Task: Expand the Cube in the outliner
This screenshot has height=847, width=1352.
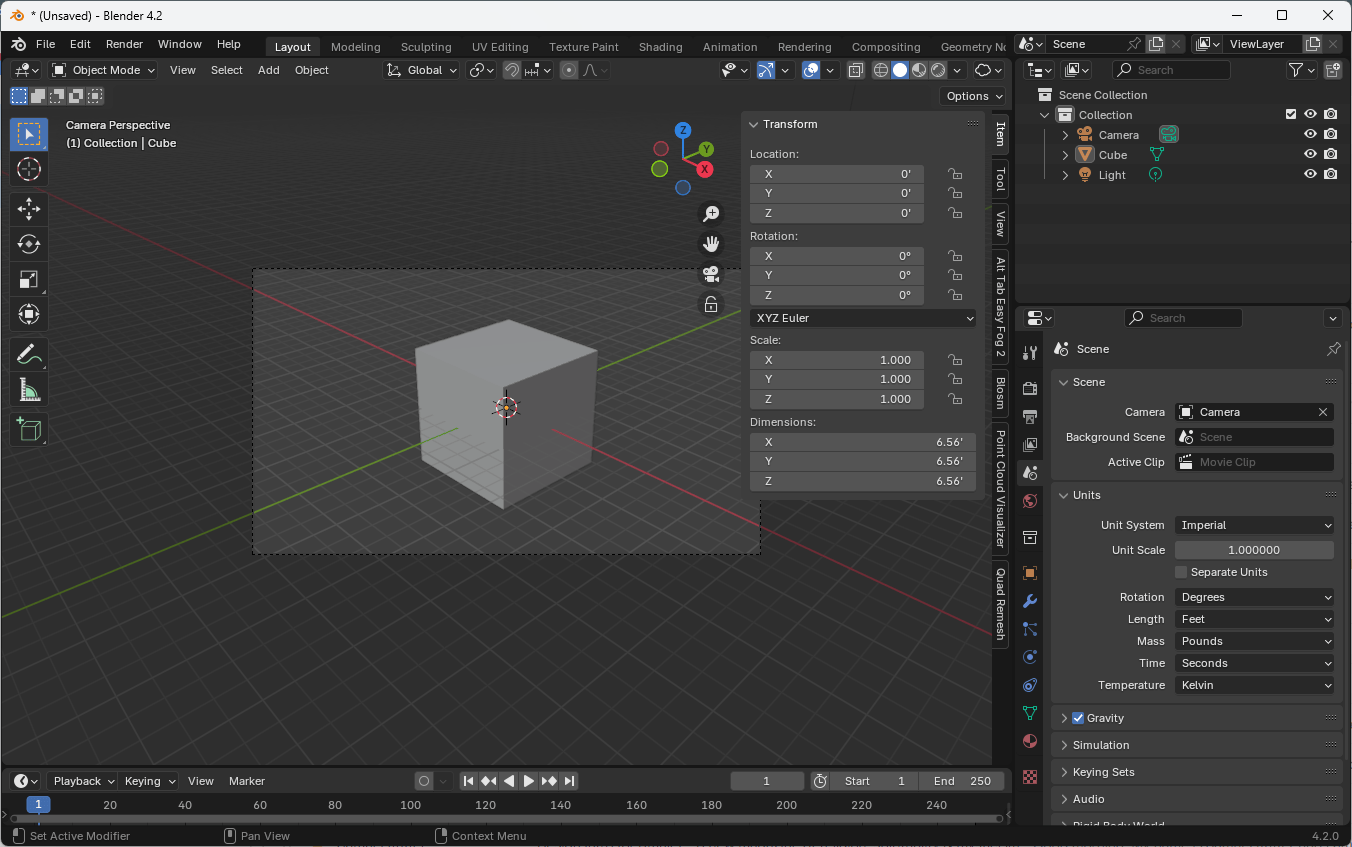Action: click(x=1065, y=155)
